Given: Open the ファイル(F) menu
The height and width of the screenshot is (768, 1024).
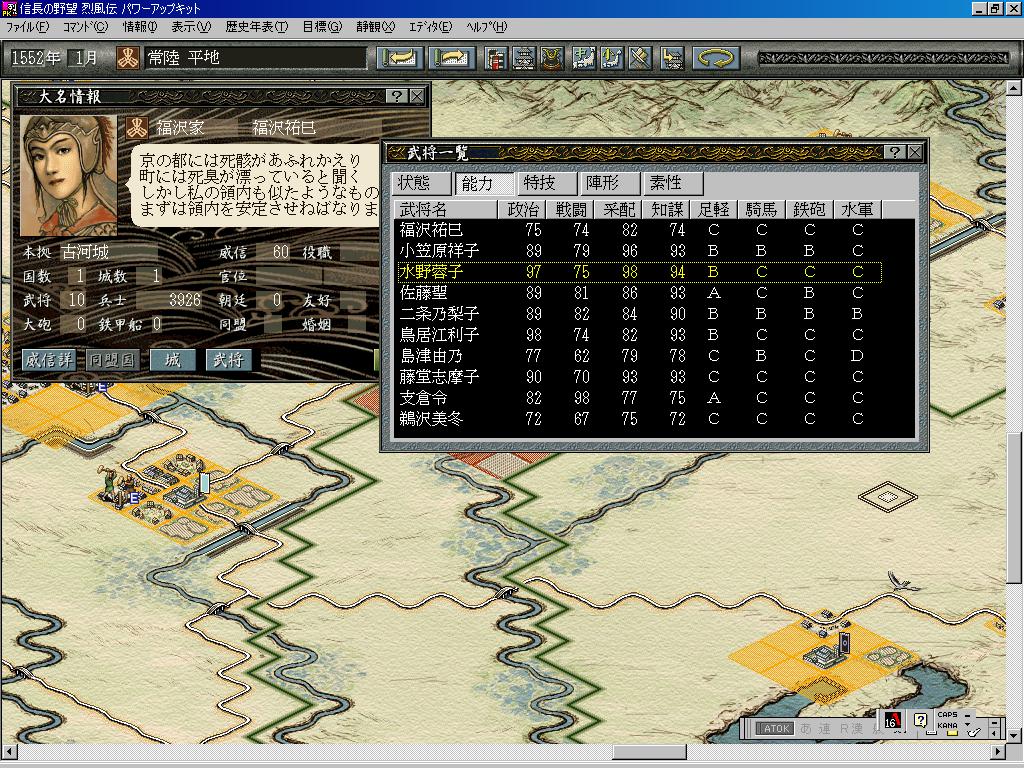Looking at the screenshot, I should (27, 27).
